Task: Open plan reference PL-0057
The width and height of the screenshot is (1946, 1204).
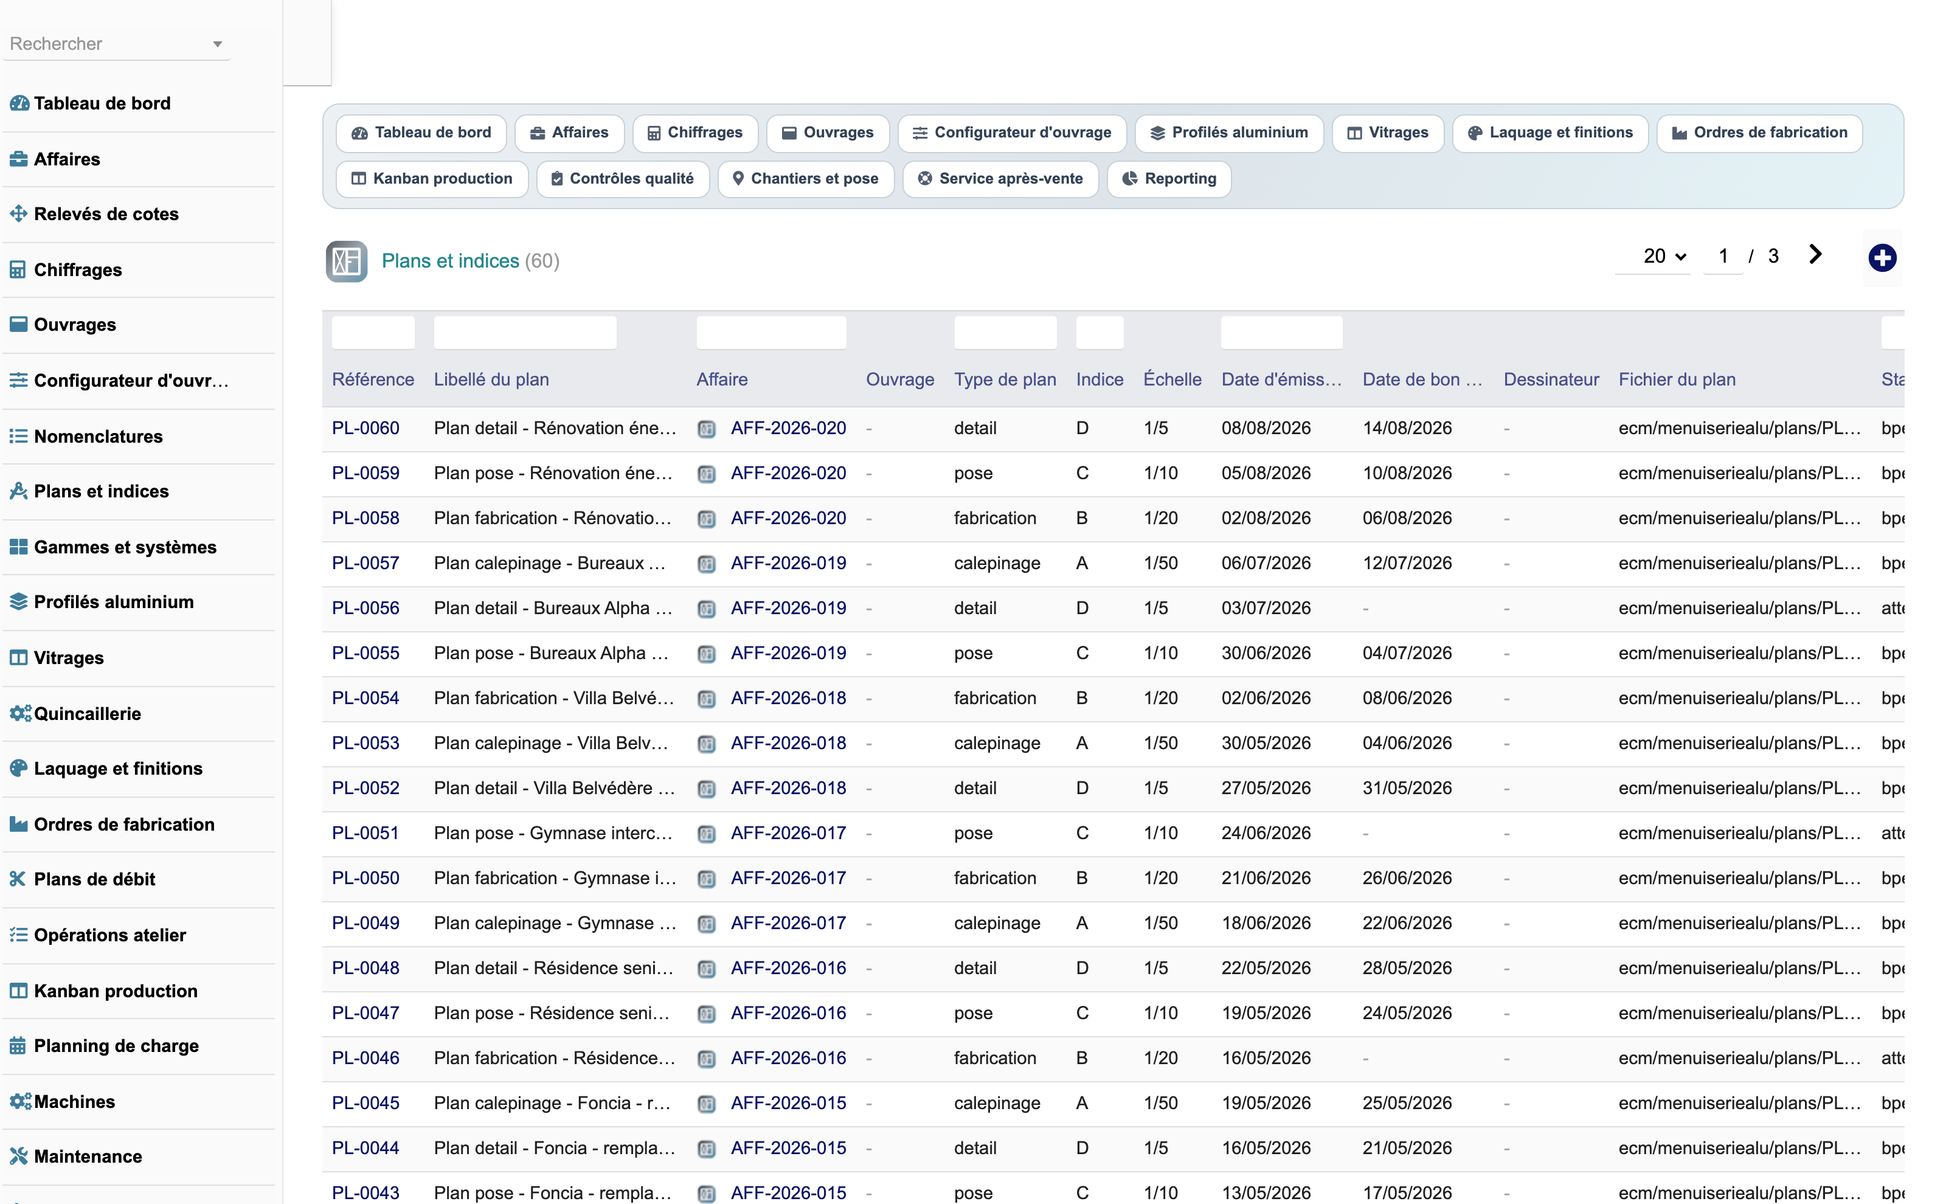Action: coord(365,563)
